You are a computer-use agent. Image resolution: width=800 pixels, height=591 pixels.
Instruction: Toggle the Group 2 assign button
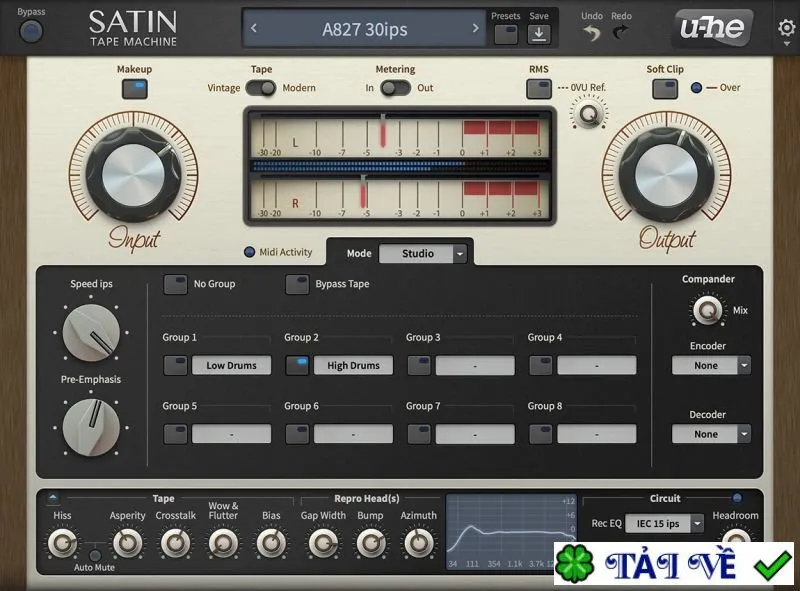[297, 365]
